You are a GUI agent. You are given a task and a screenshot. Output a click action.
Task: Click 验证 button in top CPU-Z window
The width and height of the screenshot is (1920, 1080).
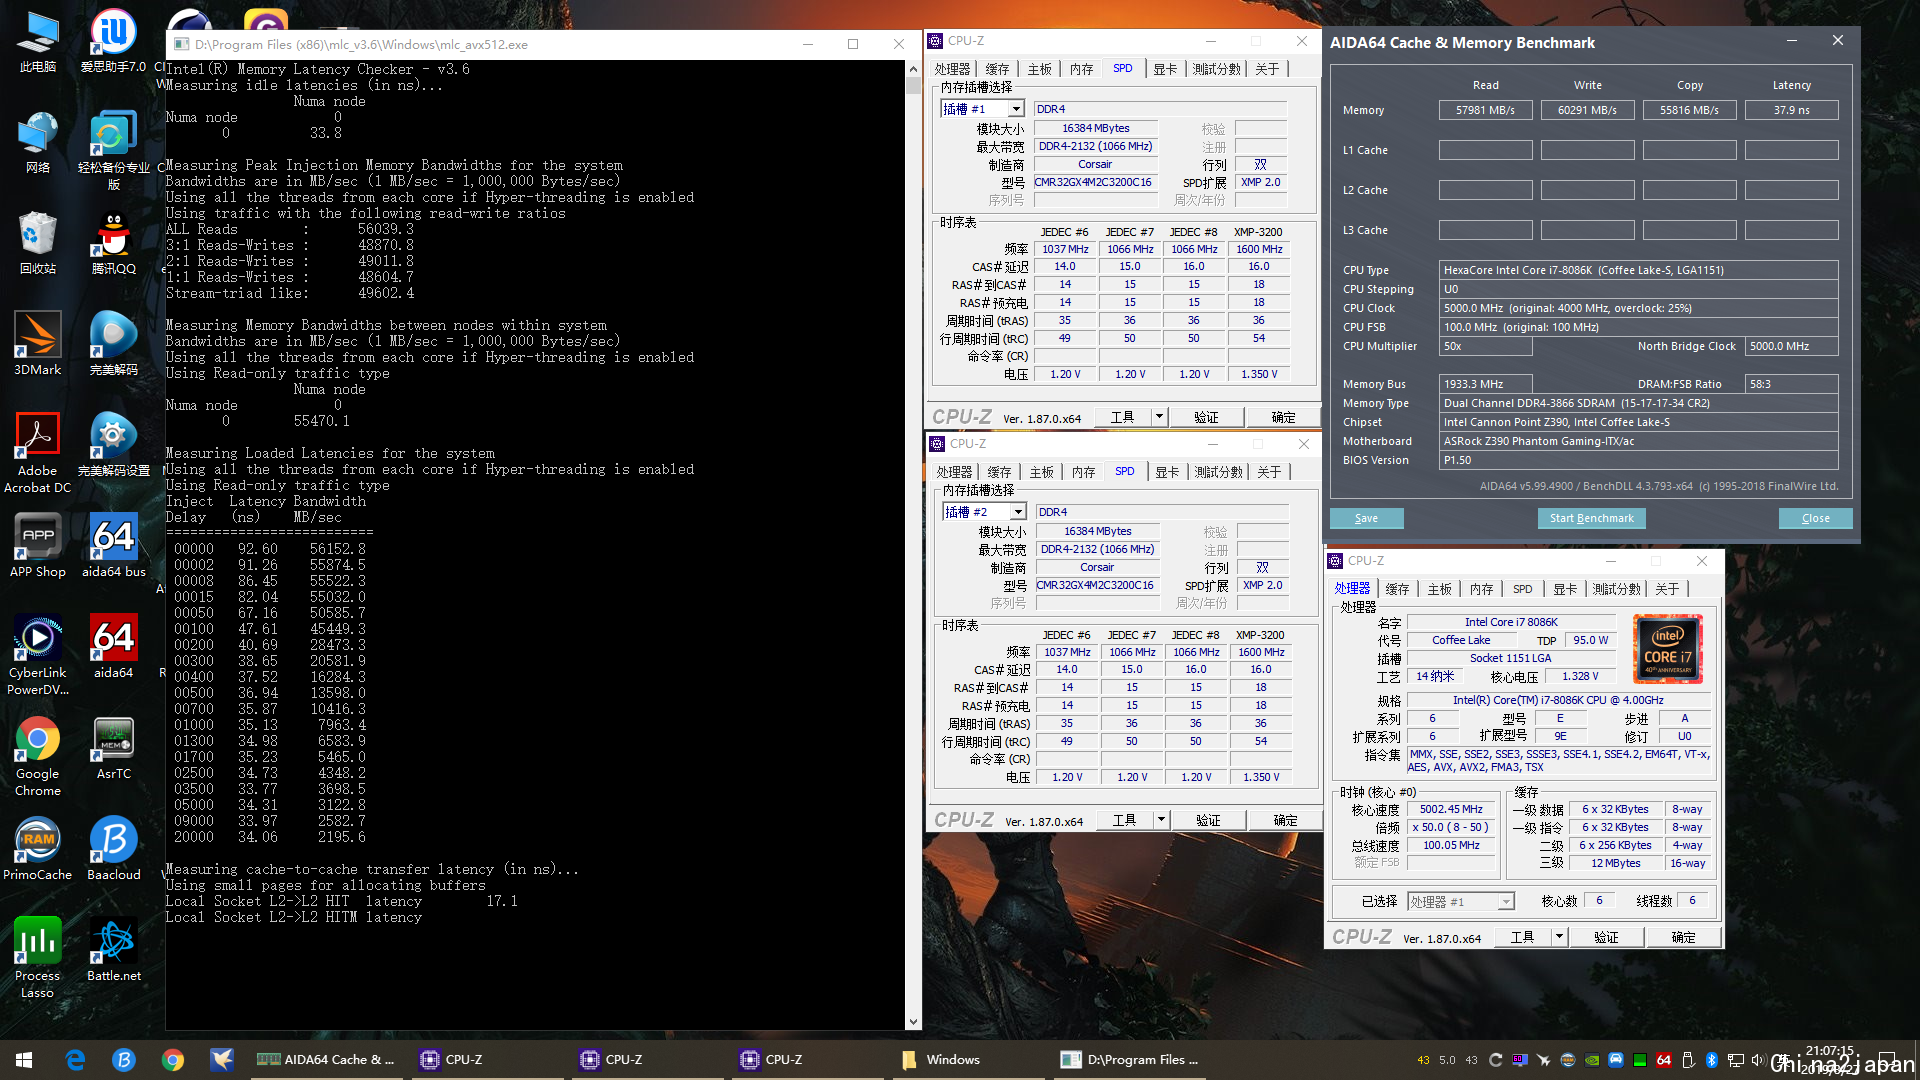tap(1206, 417)
